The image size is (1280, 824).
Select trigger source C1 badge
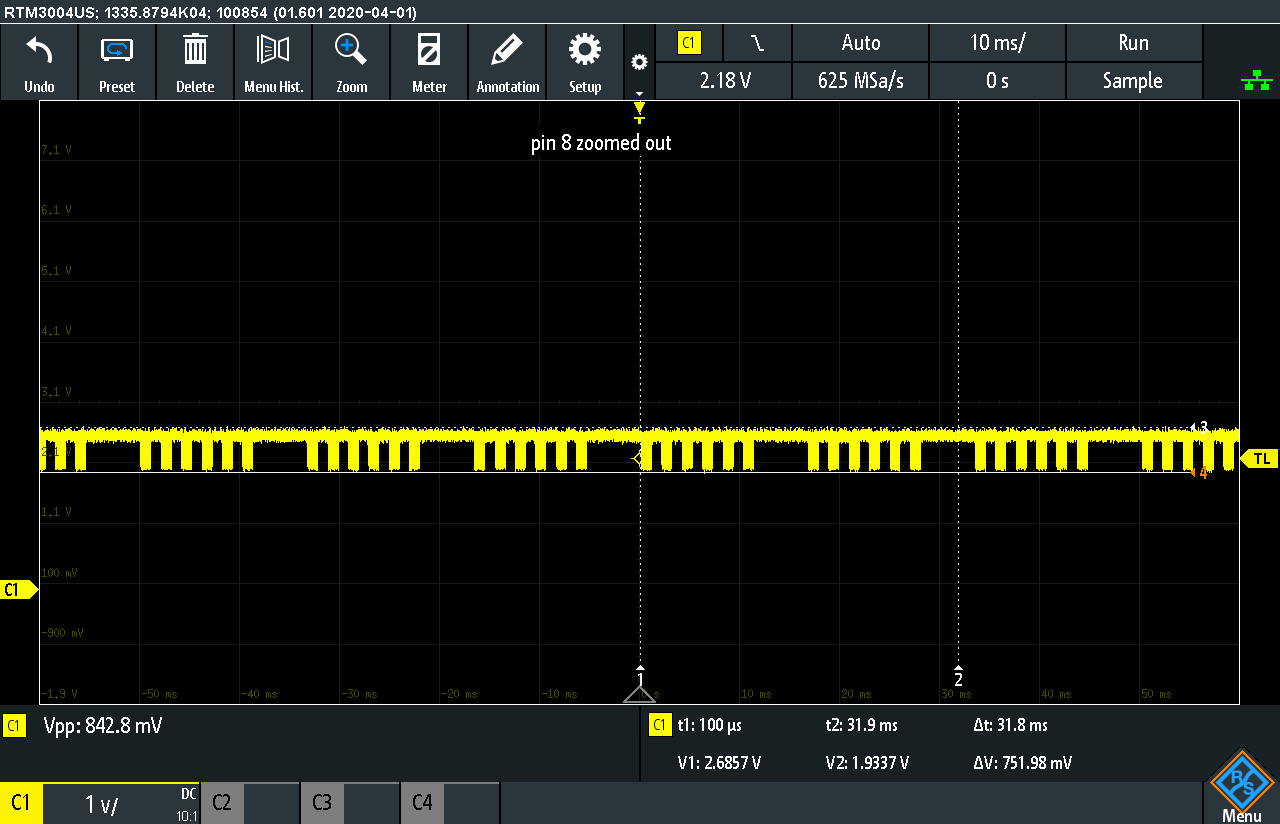(x=689, y=43)
